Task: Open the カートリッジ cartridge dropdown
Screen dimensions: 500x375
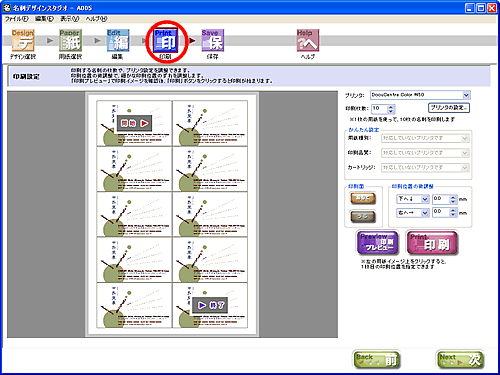Action: pos(465,168)
